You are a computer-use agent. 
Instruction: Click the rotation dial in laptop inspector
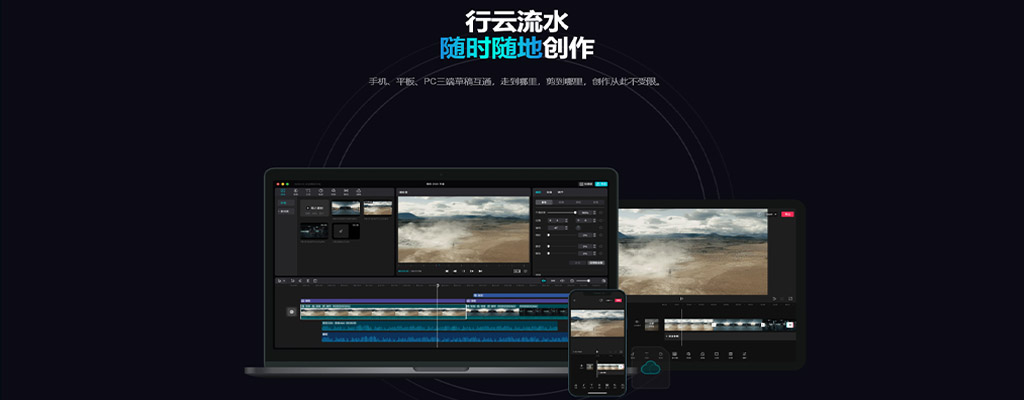tap(579, 227)
